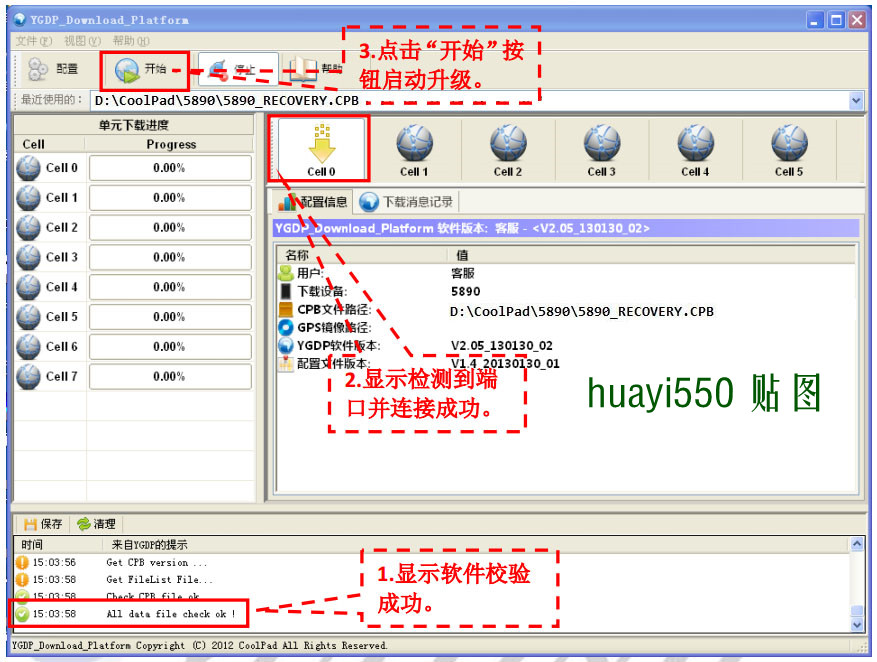Minimize the YGDP_Download_Platform window
The image size is (877, 662).
point(815,21)
